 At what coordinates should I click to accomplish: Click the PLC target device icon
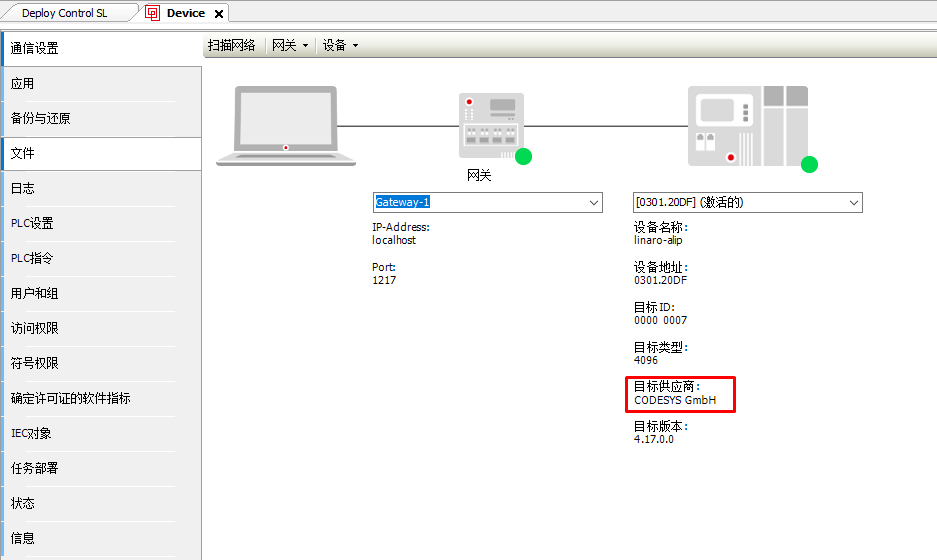point(748,126)
